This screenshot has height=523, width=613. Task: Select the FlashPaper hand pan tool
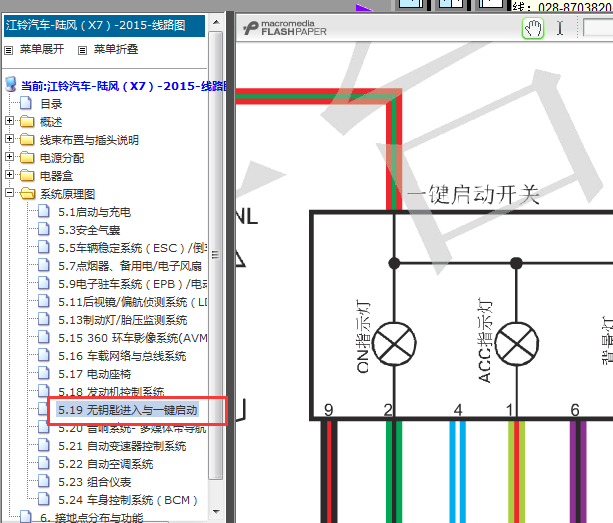tap(533, 29)
